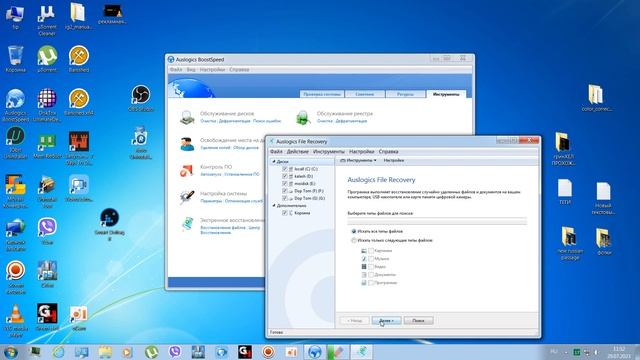Click the film strip icon beside Видео
Screen dimensions: 640x360
click(364, 267)
